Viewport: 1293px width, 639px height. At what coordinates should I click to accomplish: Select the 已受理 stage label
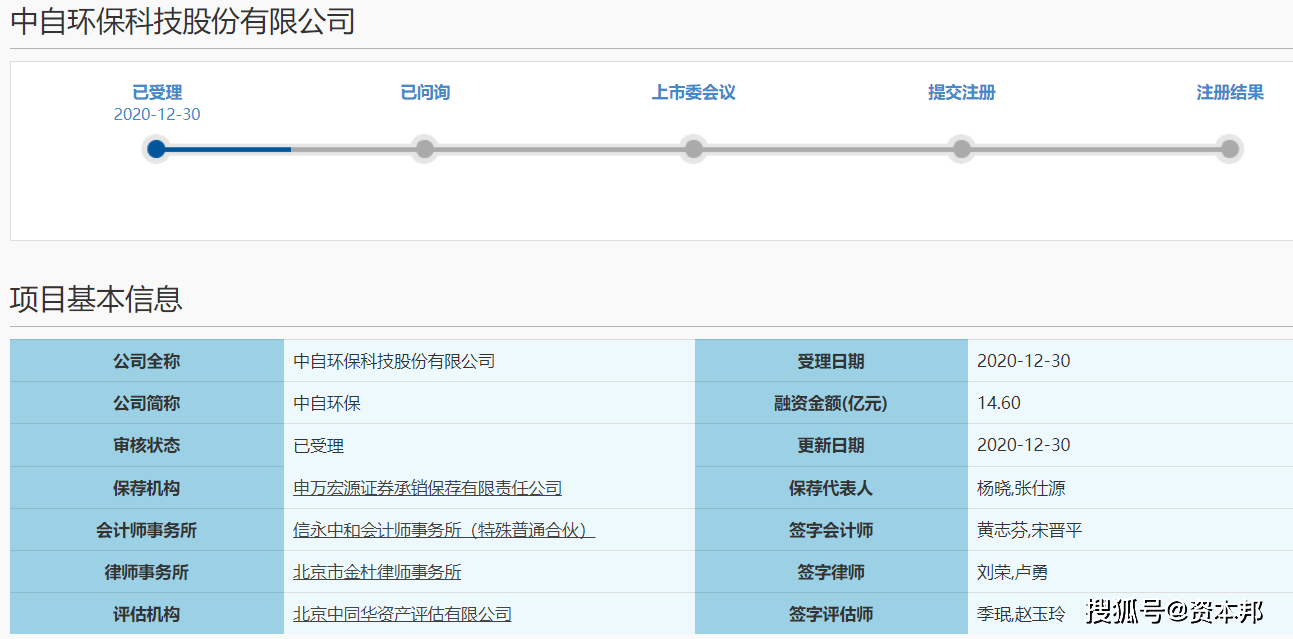(157, 93)
